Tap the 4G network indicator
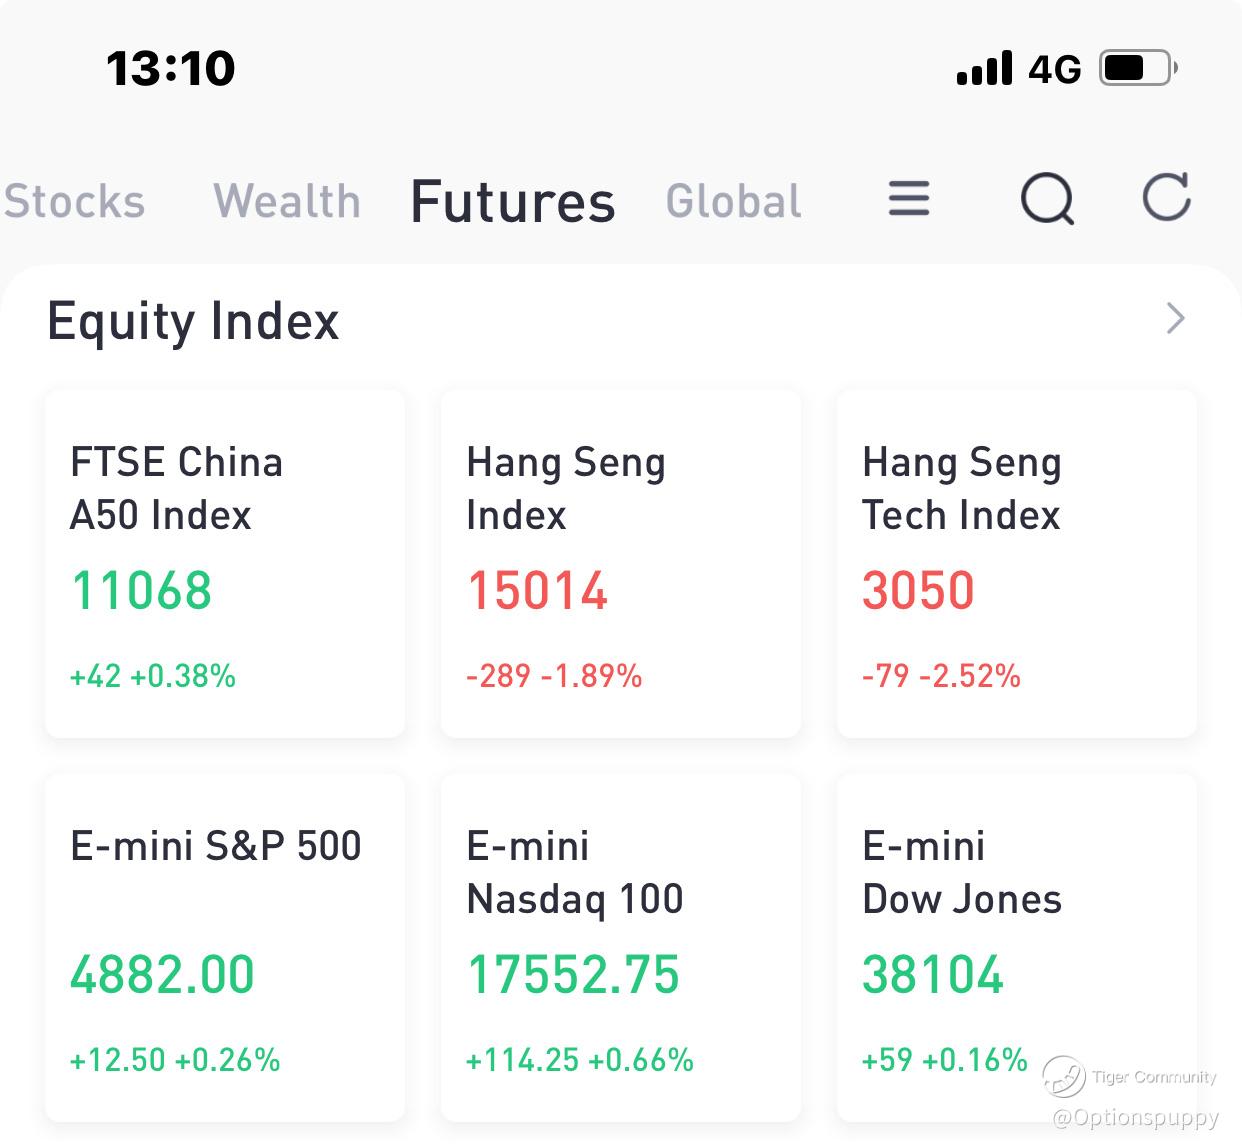Screen dimensions: 1242x1145 point(1055,69)
